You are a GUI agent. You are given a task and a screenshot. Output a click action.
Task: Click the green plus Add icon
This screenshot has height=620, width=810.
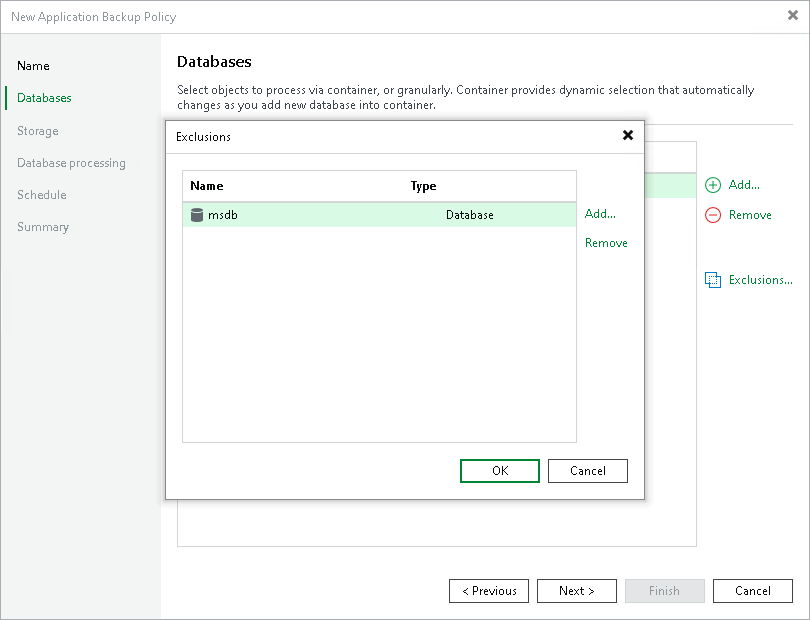[x=712, y=185]
